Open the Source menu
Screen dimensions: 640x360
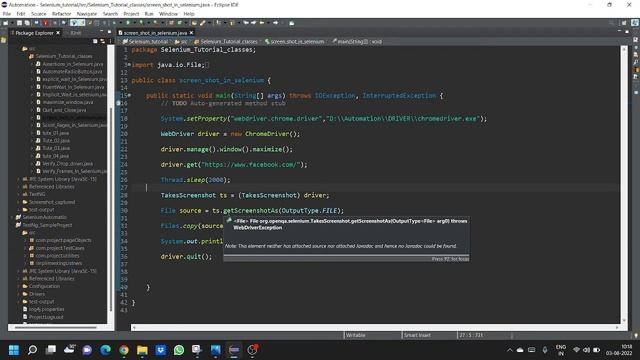pyautogui.click(x=39, y=14)
